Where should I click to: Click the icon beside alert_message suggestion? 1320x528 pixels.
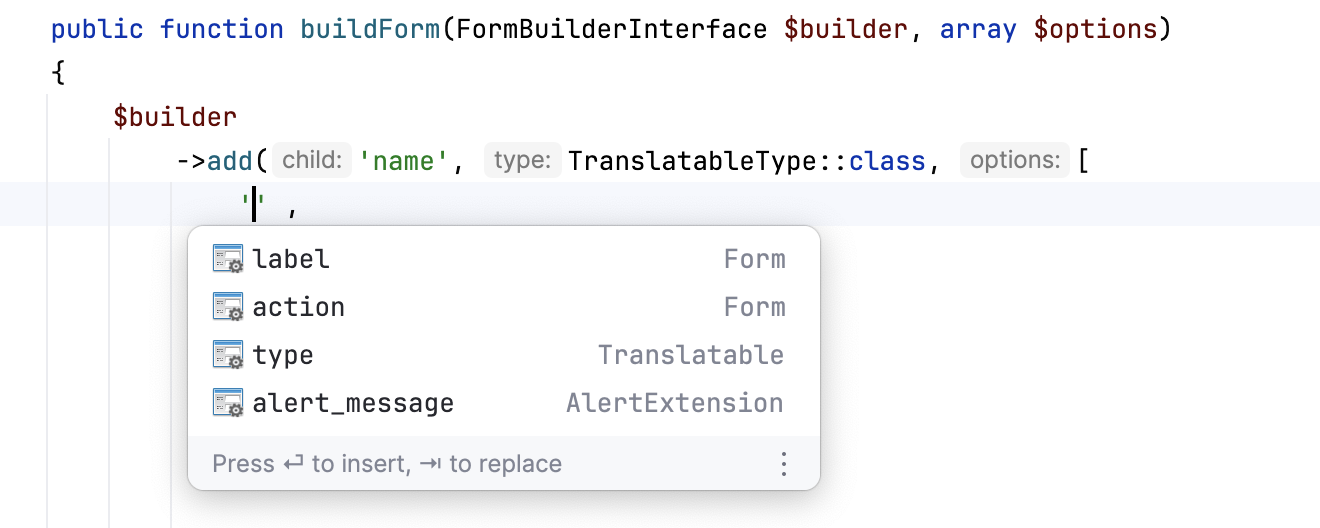(x=228, y=403)
